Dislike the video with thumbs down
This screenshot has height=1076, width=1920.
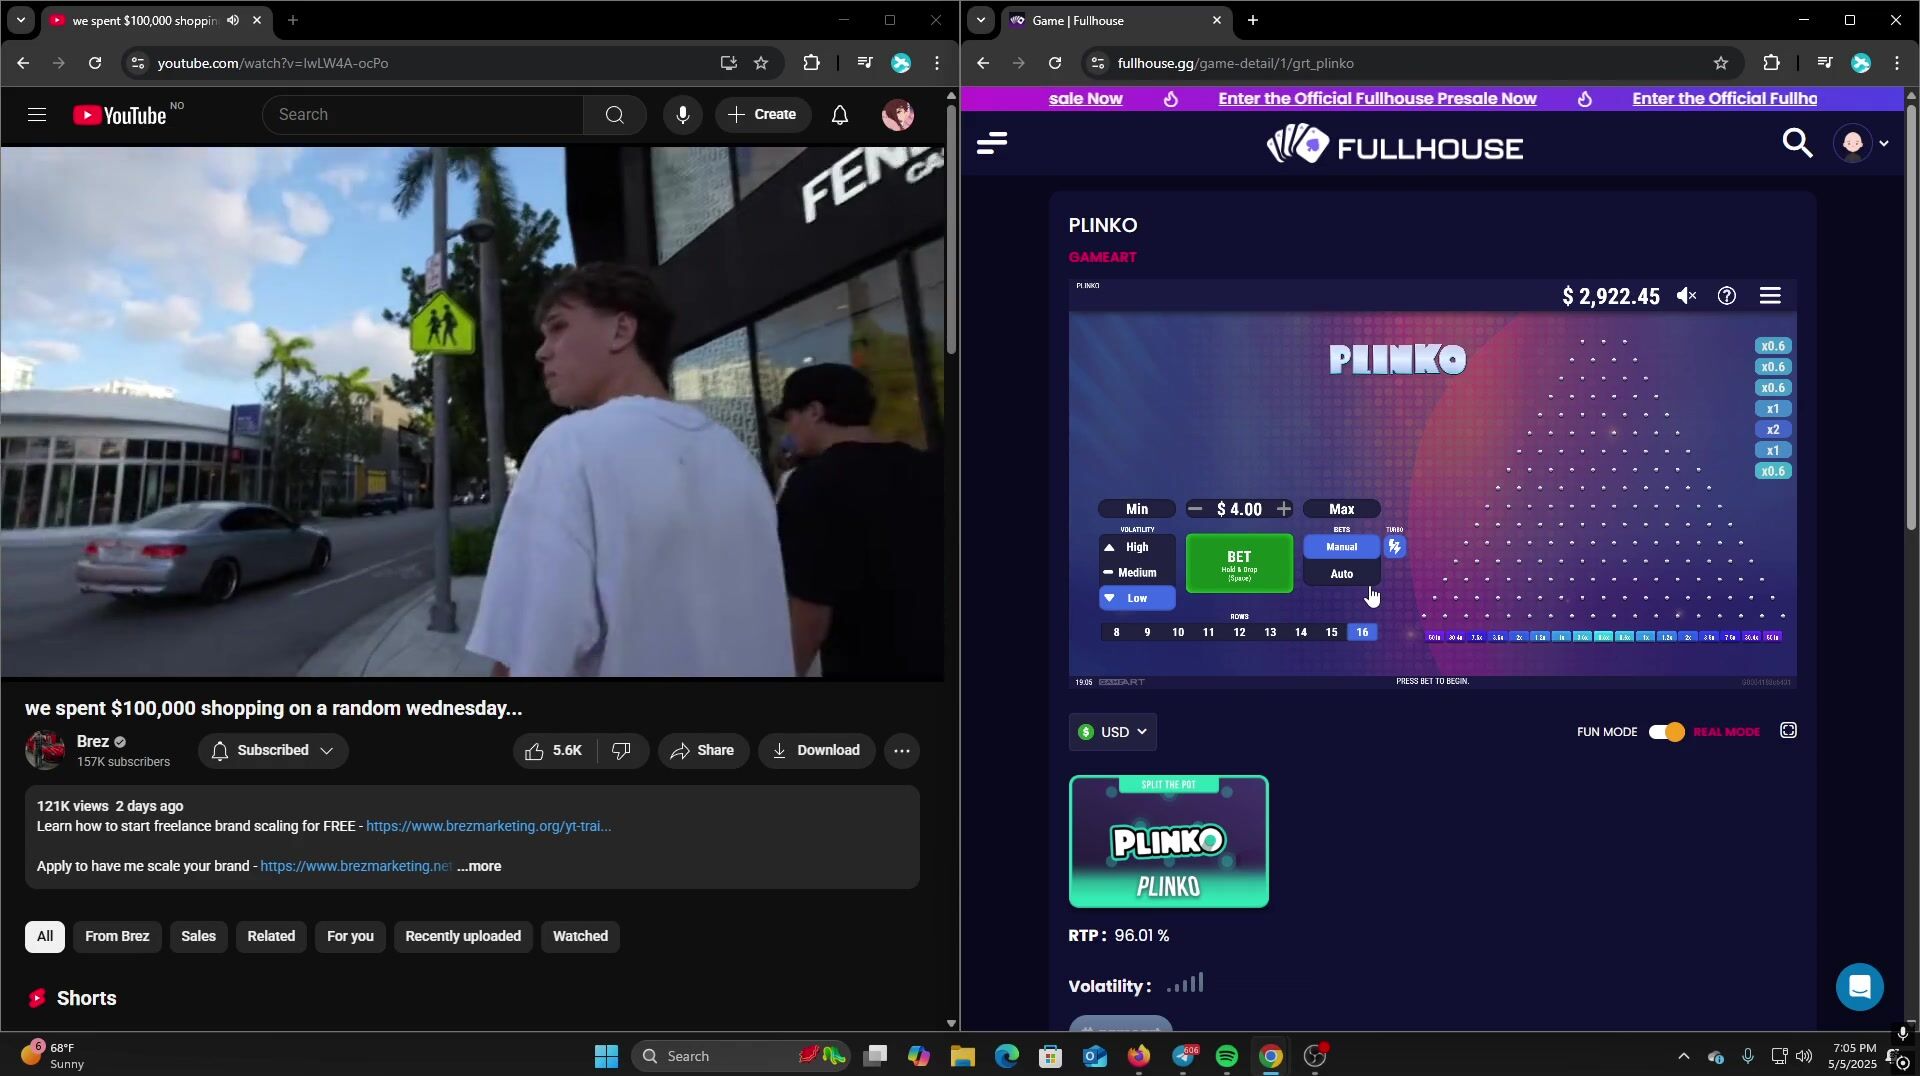622,751
